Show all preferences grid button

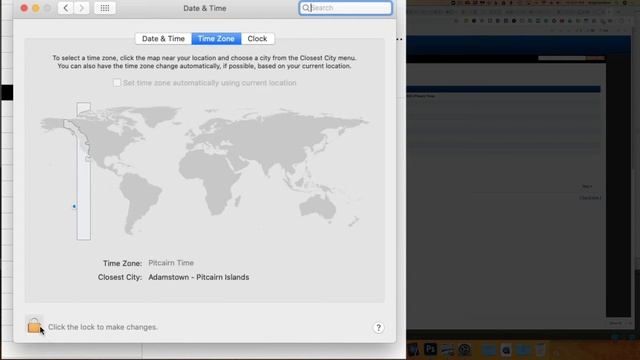pos(105,8)
